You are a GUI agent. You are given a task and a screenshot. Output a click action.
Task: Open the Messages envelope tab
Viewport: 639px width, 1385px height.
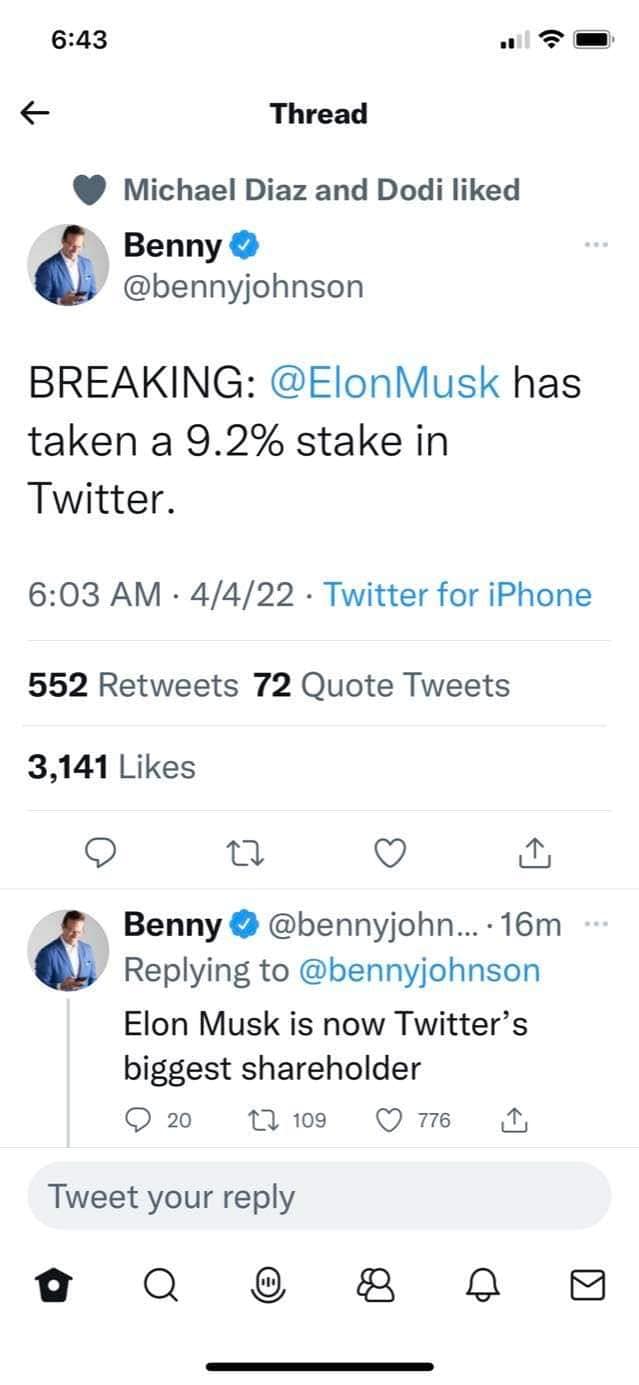point(588,1285)
